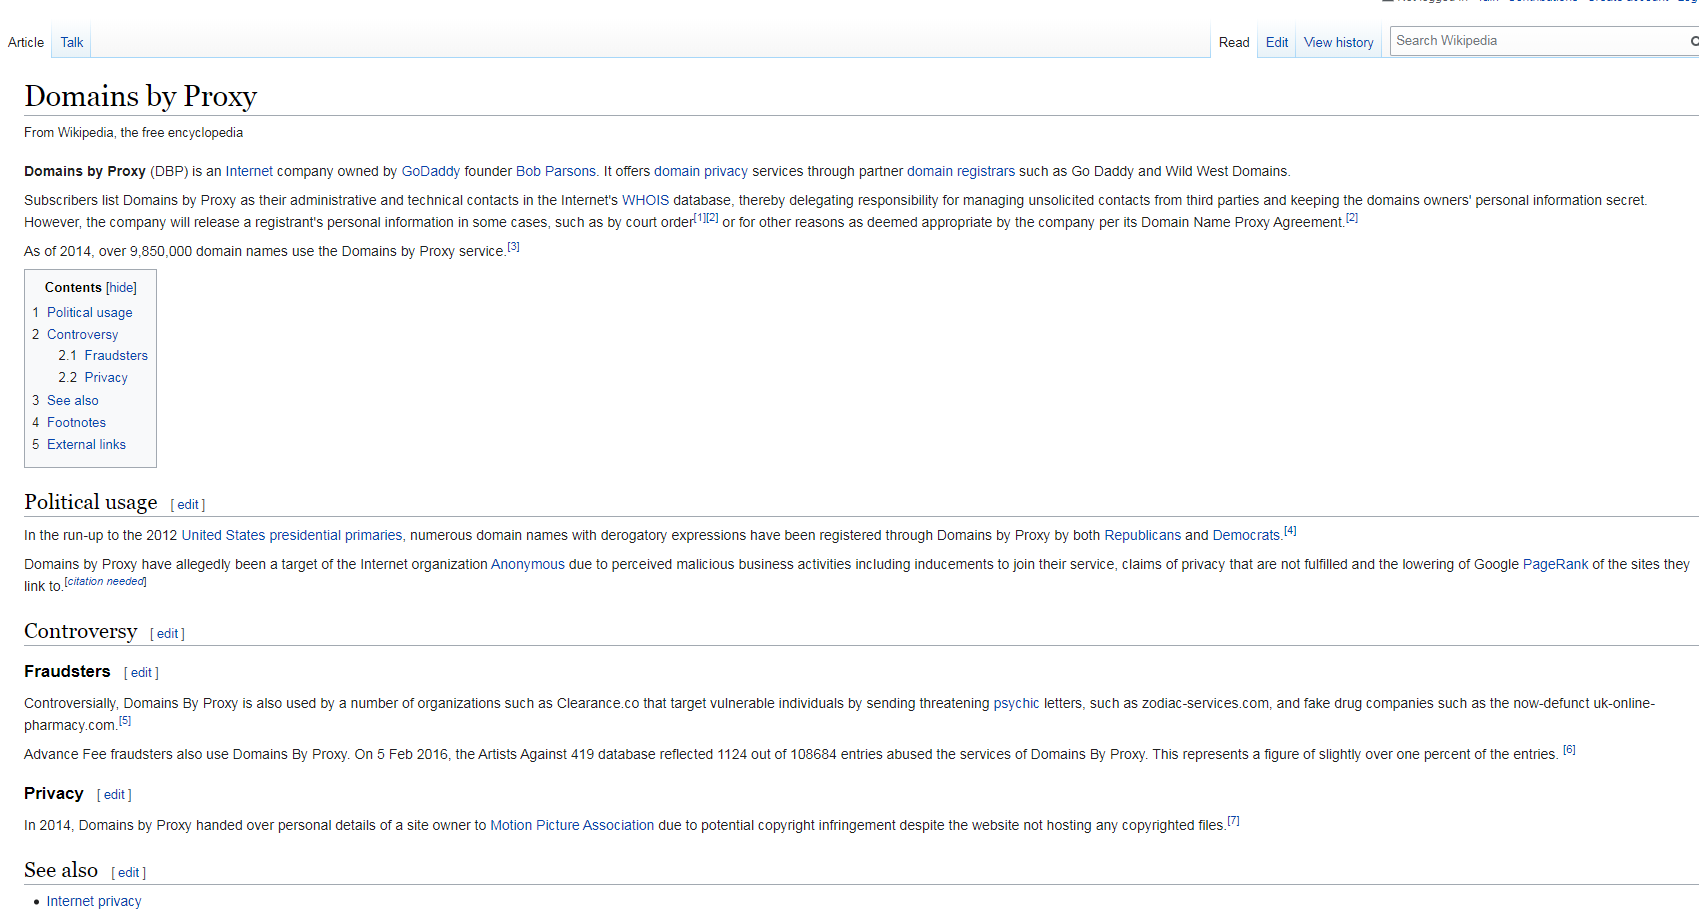Click footnote reference [6]
The width and height of the screenshot is (1699, 923).
1569,750
